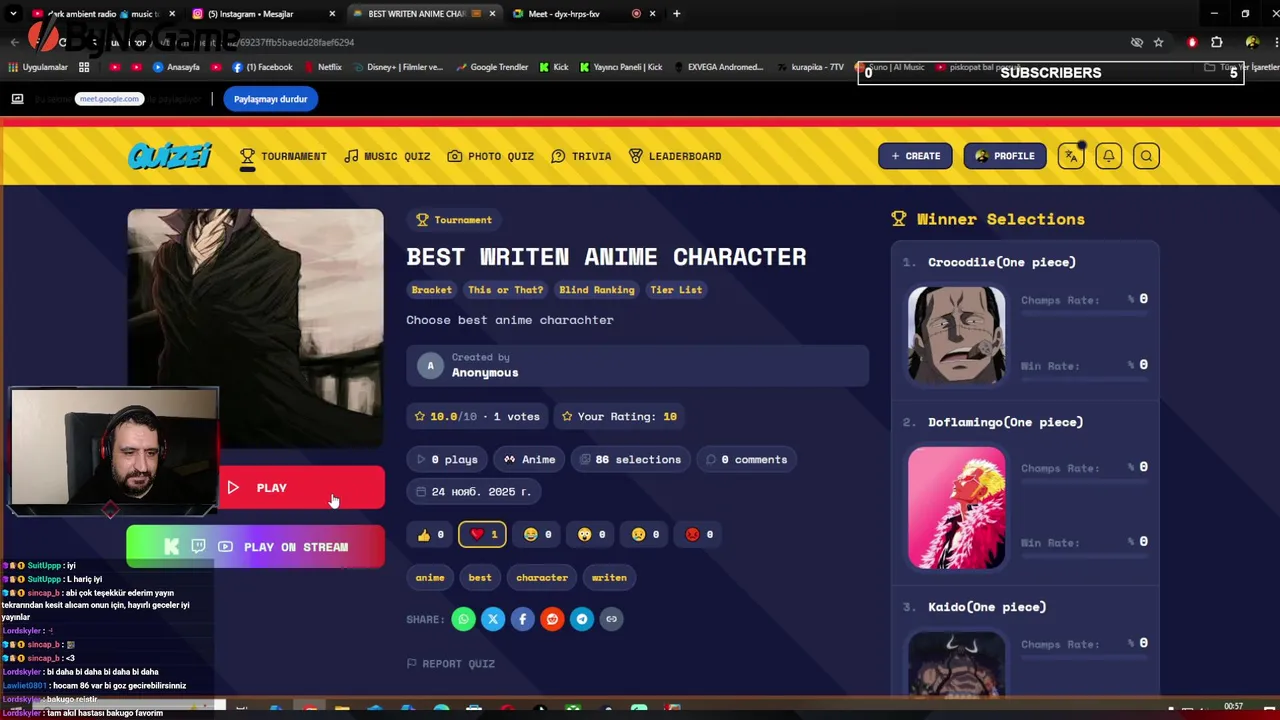Click the date chip 24 нояб. 2025 г.
Viewport: 1280px width, 720px height.
(473, 492)
